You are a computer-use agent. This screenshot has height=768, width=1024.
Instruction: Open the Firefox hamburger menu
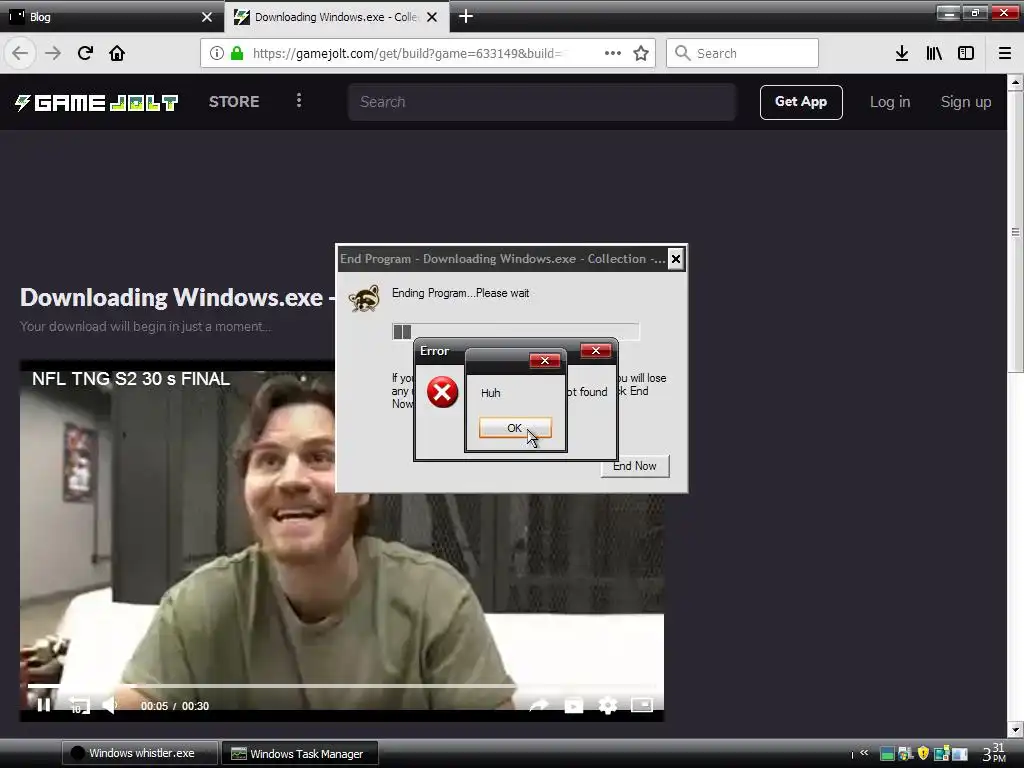click(x=1004, y=53)
